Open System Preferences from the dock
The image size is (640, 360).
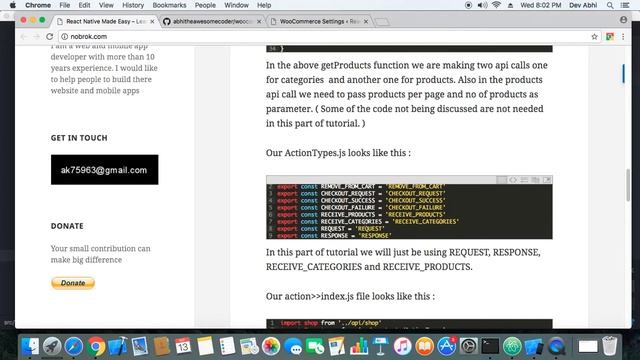(x=469, y=347)
